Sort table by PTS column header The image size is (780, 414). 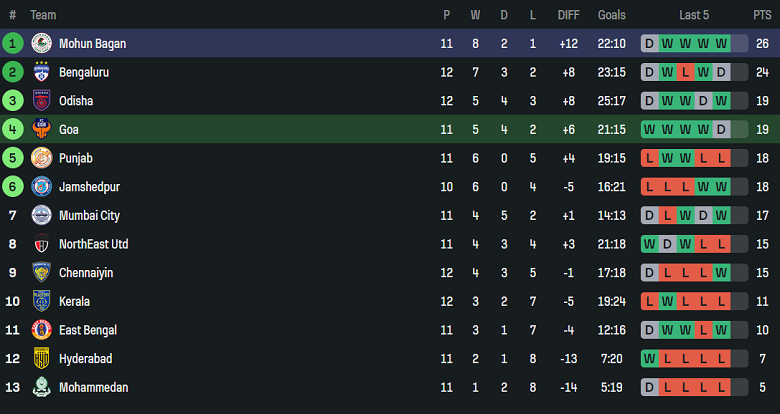762,15
